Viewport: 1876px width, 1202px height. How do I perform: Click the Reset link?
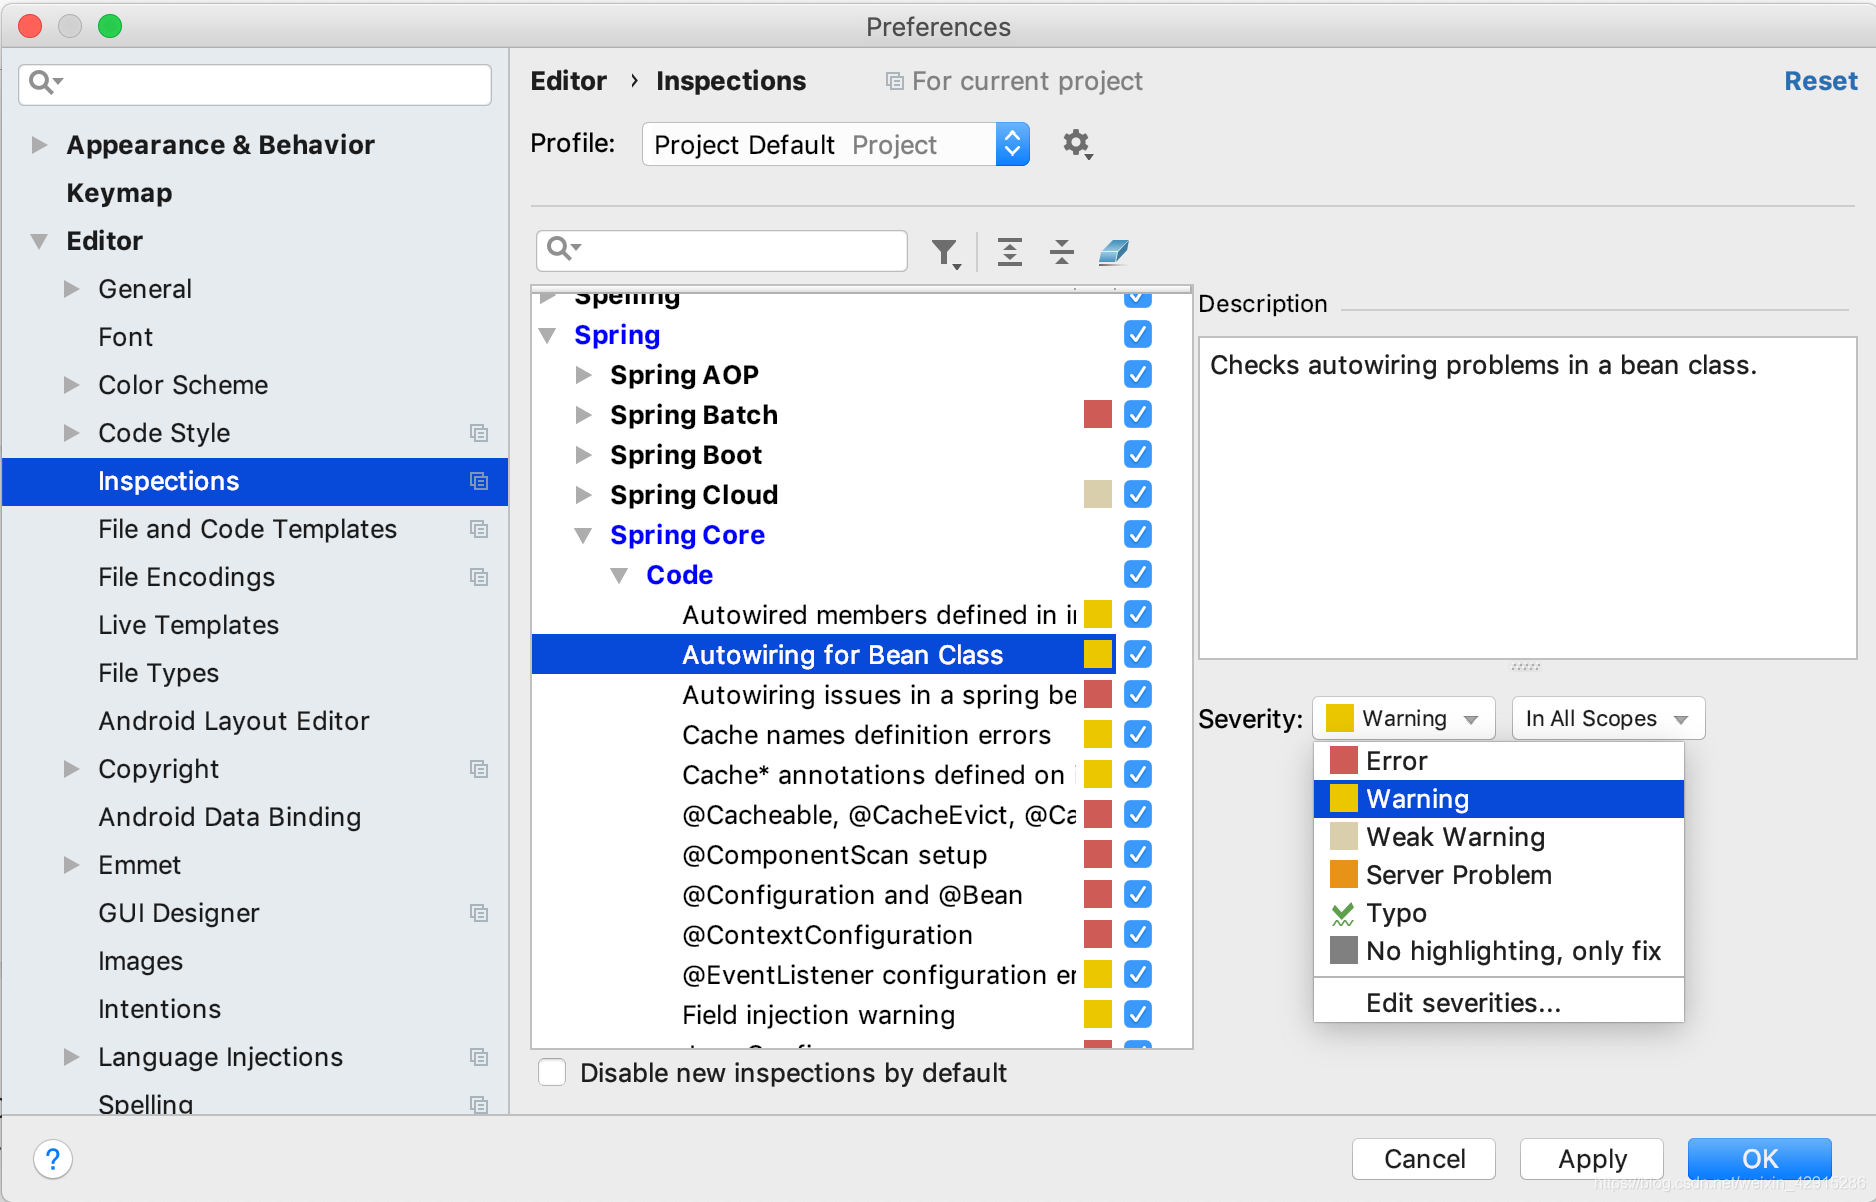(1821, 81)
